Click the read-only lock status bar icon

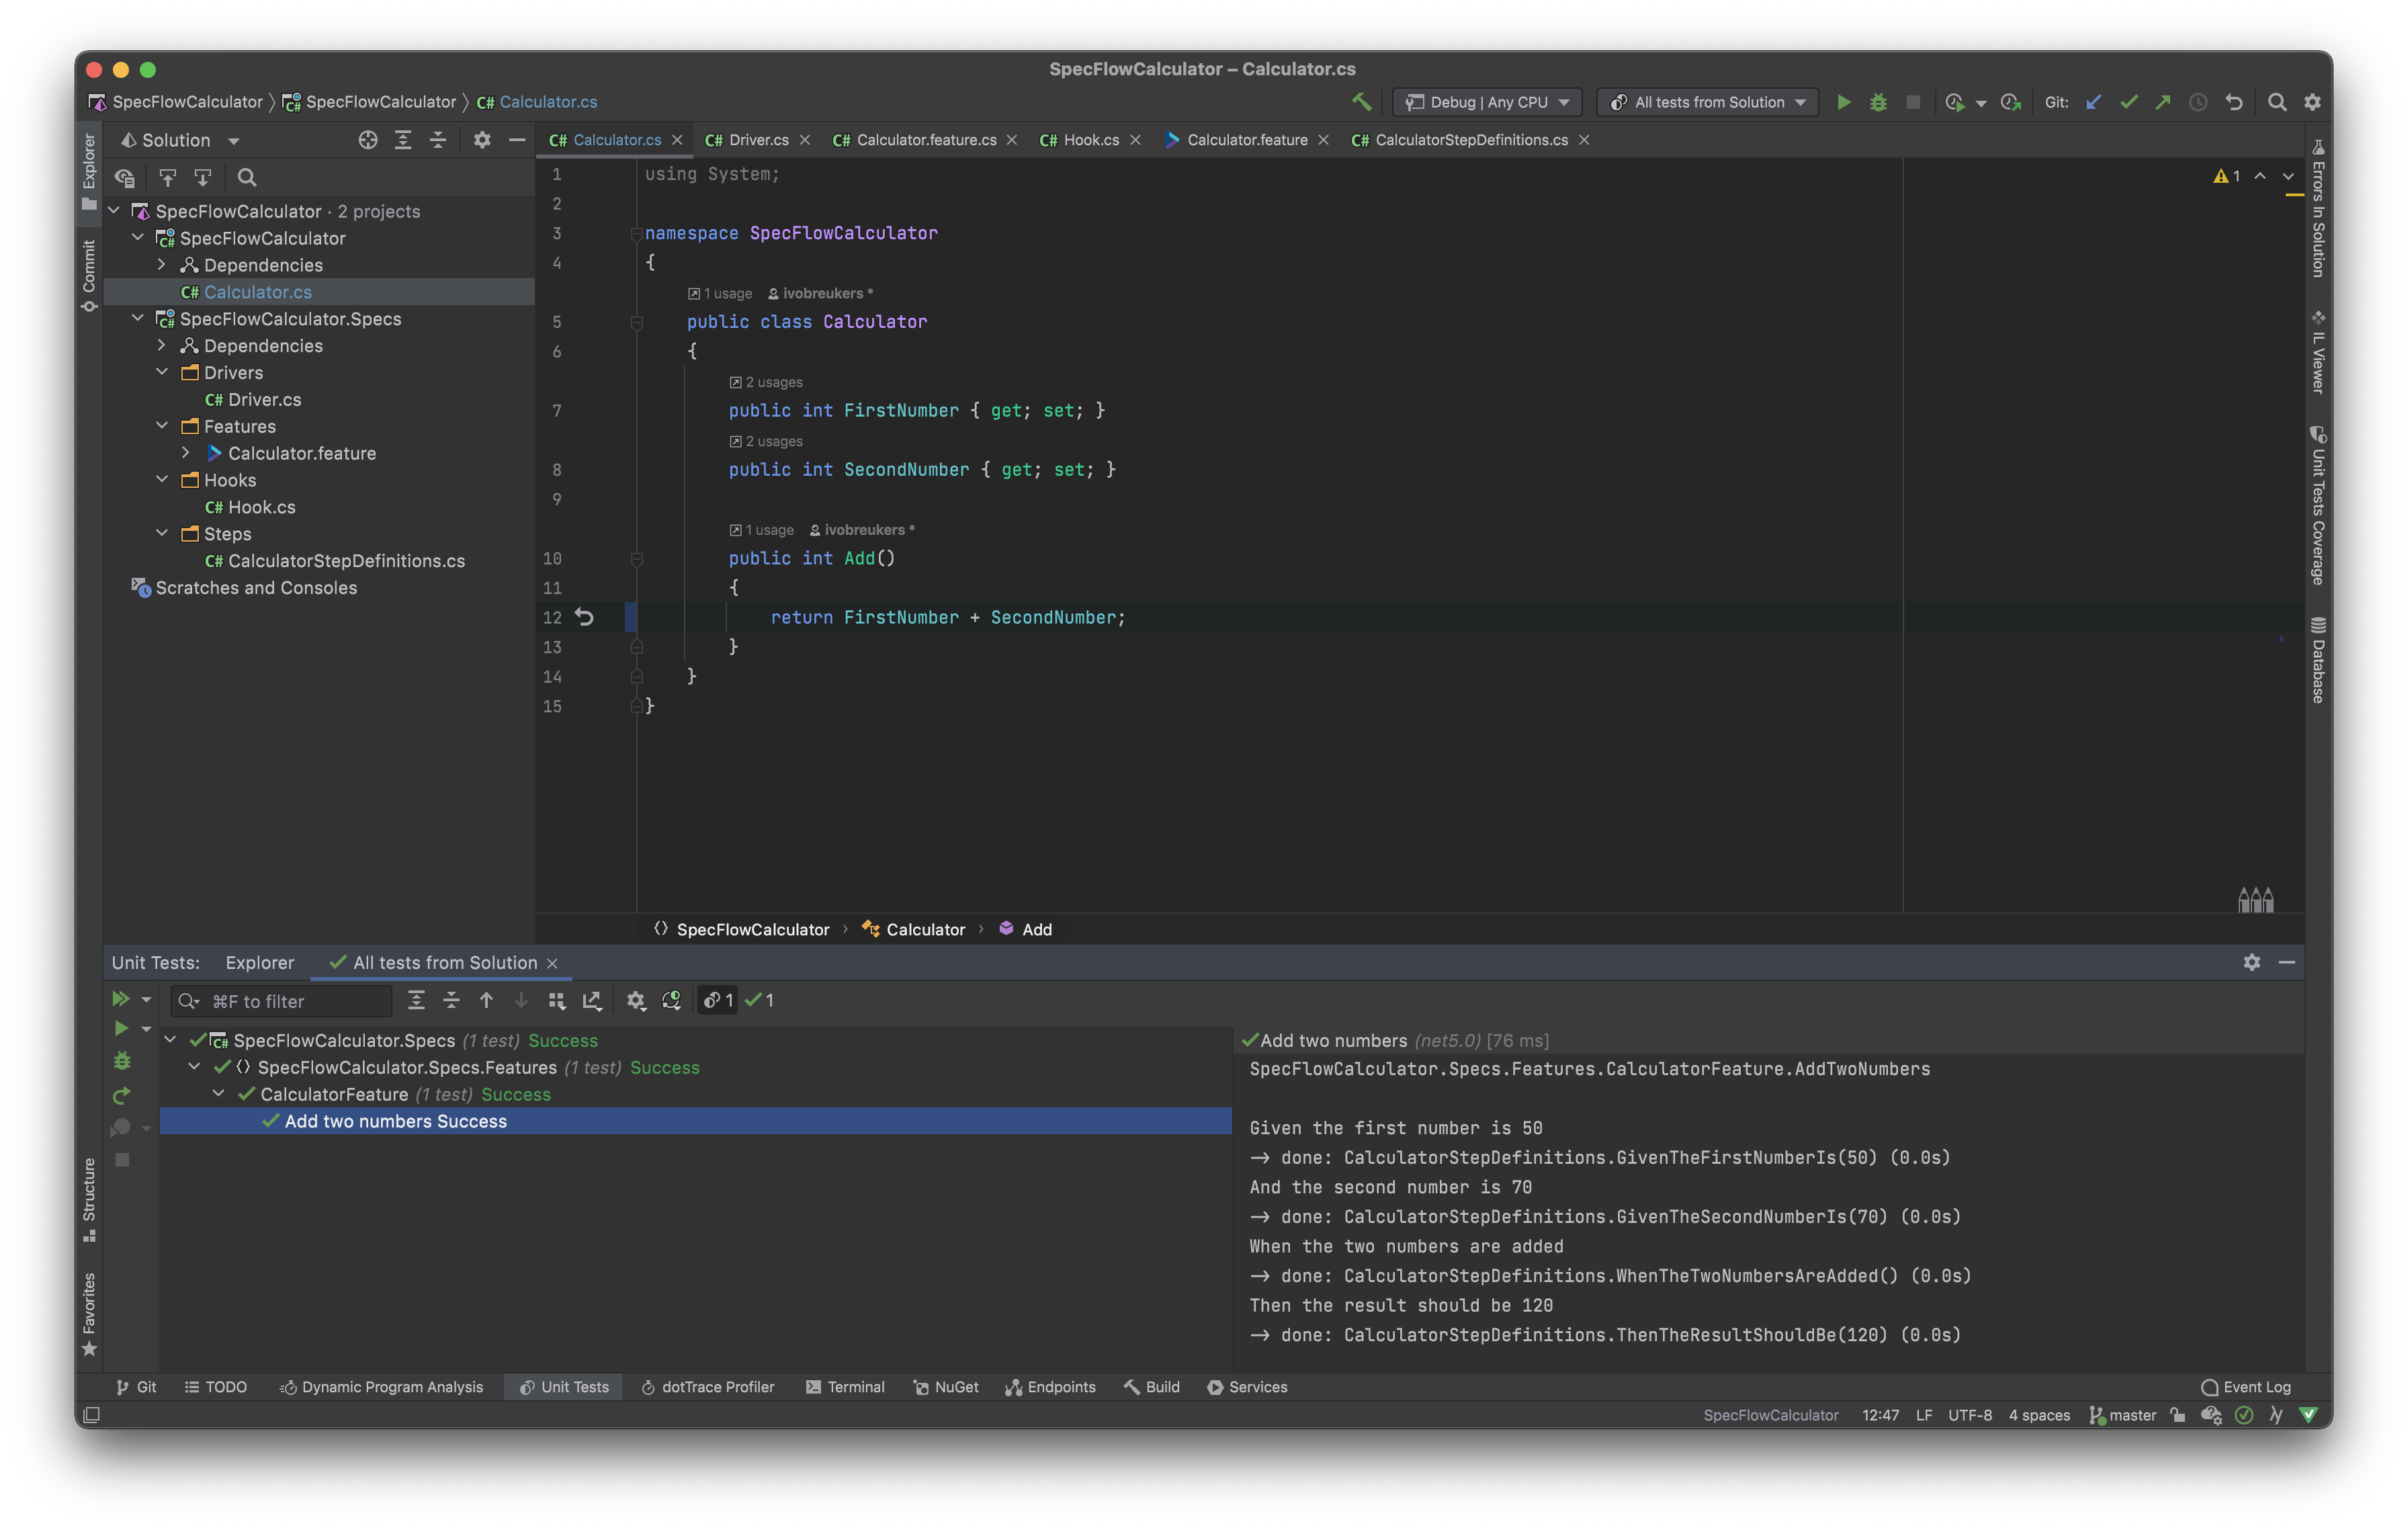click(2177, 1415)
